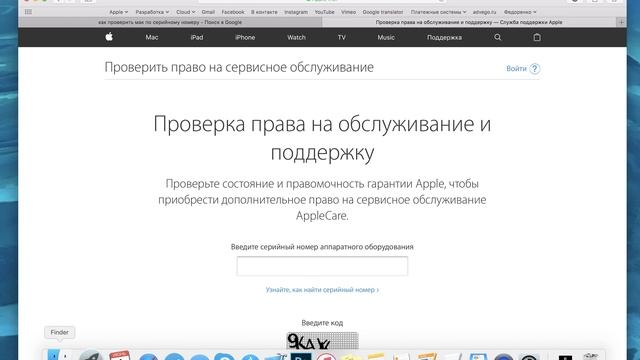This screenshot has height=360, width=640.
Task: Open the advego.ru bookmark
Action: pyautogui.click(x=484, y=12)
